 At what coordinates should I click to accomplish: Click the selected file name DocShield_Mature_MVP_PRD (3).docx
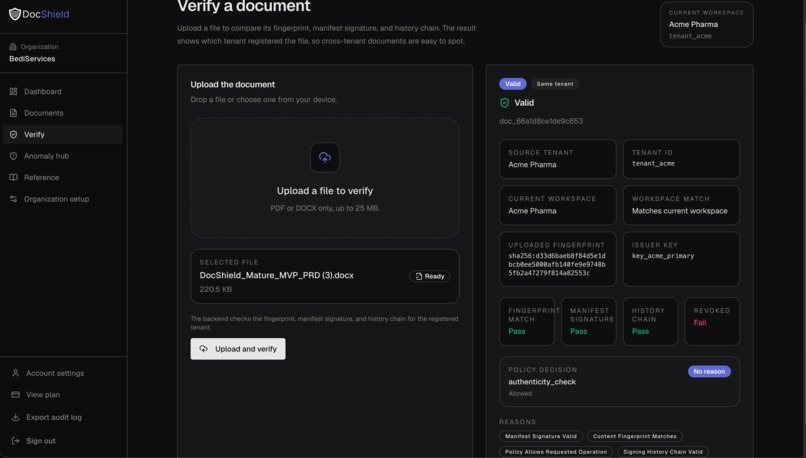tap(277, 276)
